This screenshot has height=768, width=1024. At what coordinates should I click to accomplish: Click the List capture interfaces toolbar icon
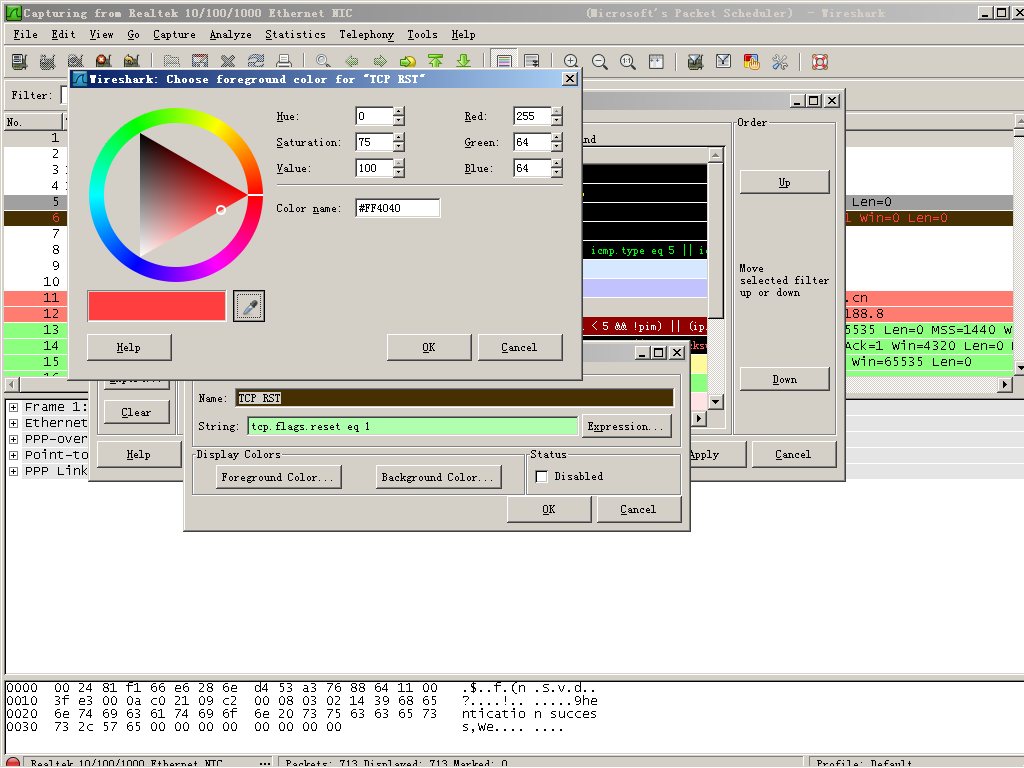point(20,61)
